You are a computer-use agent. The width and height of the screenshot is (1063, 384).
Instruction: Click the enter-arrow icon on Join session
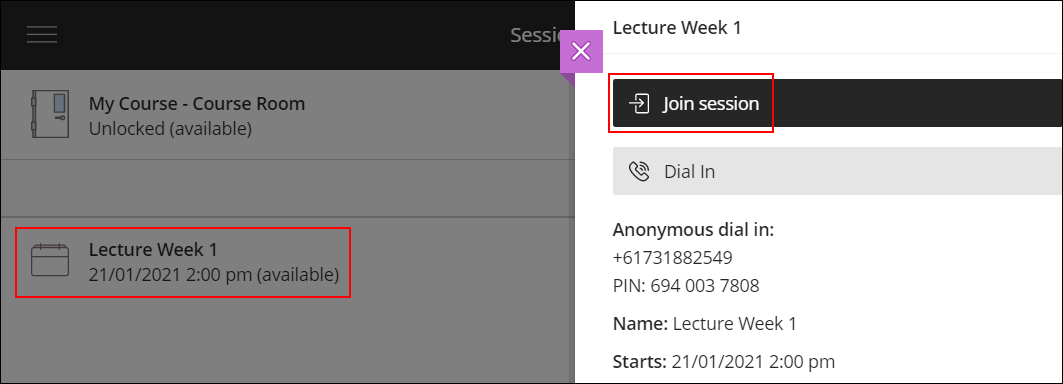pyautogui.click(x=639, y=103)
